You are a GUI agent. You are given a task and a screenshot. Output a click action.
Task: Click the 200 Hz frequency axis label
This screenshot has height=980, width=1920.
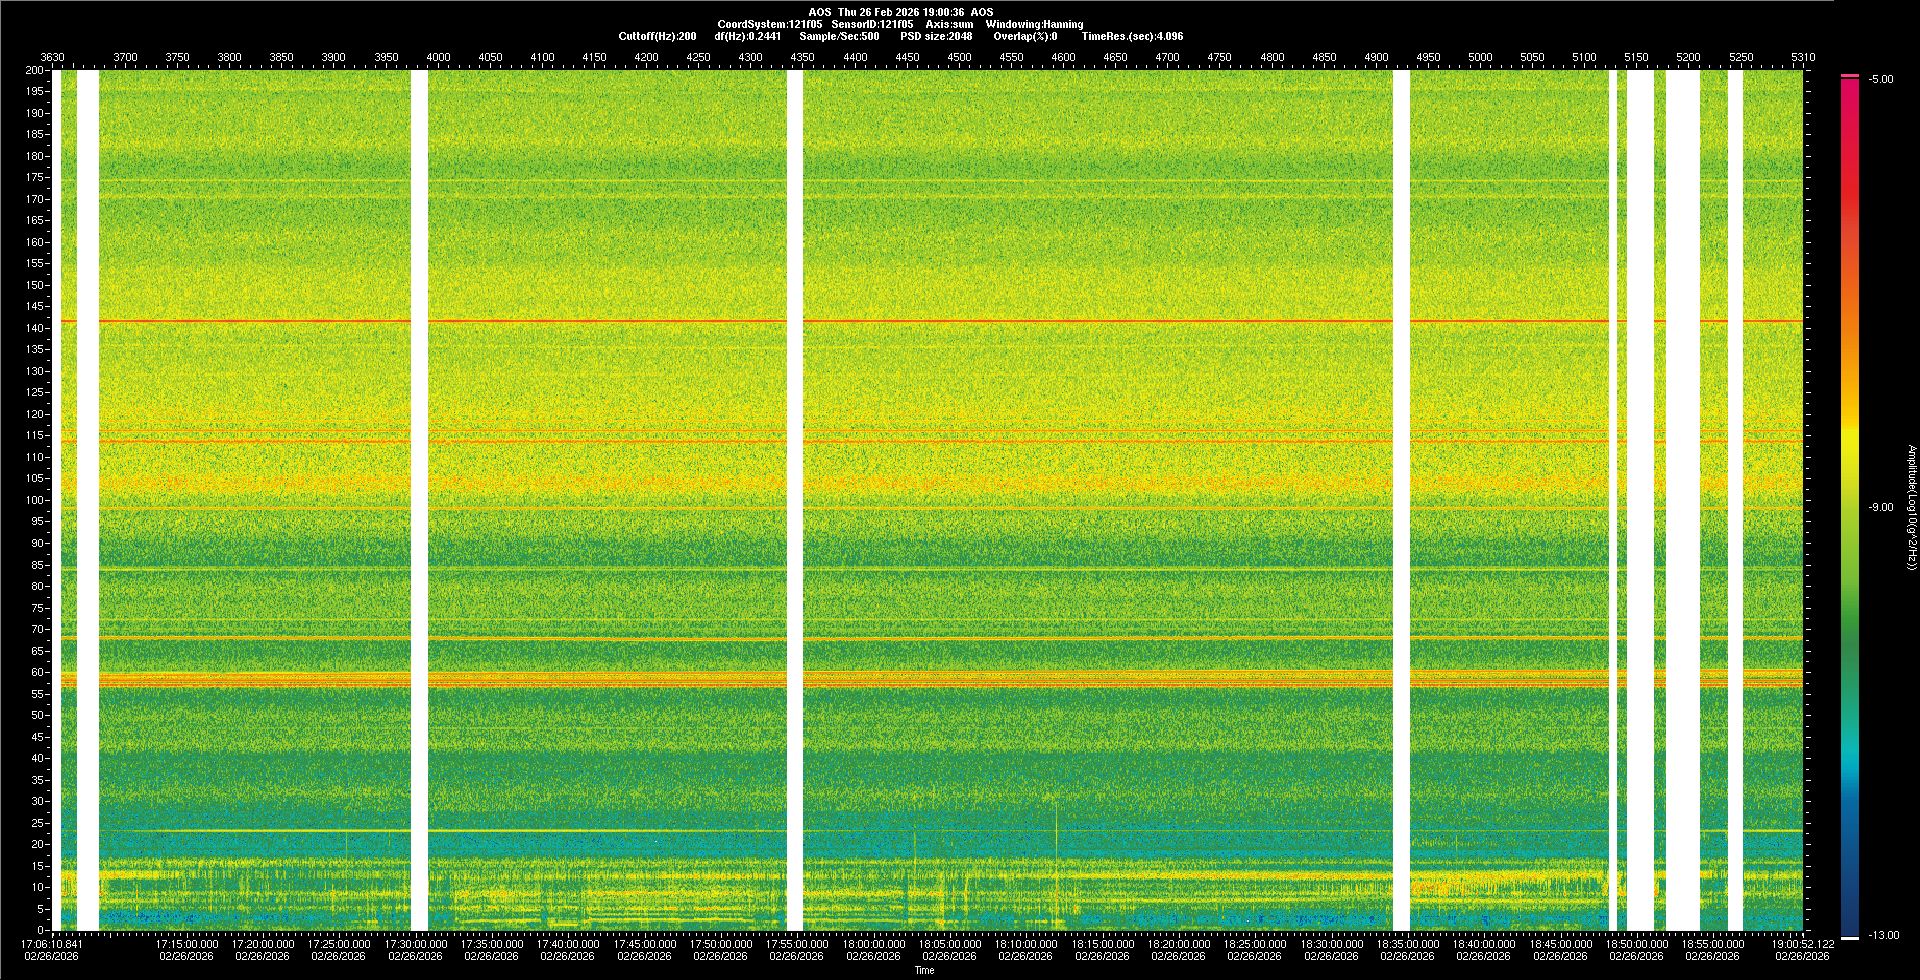tap(34, 70)
